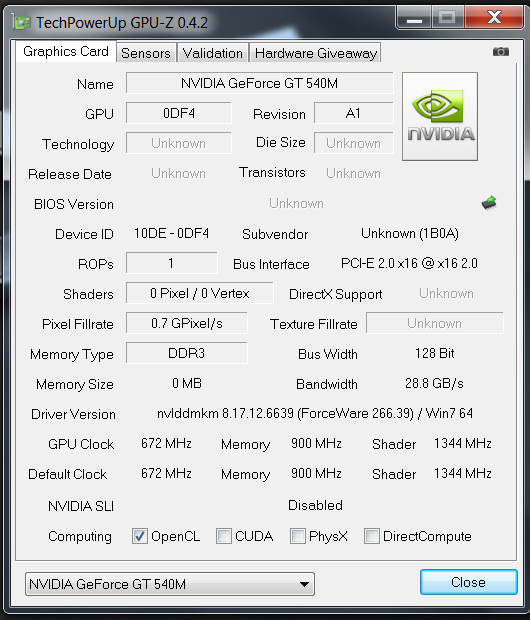Toggle the PhysX checkbox
530x620 pixels.
pos(297,536)
